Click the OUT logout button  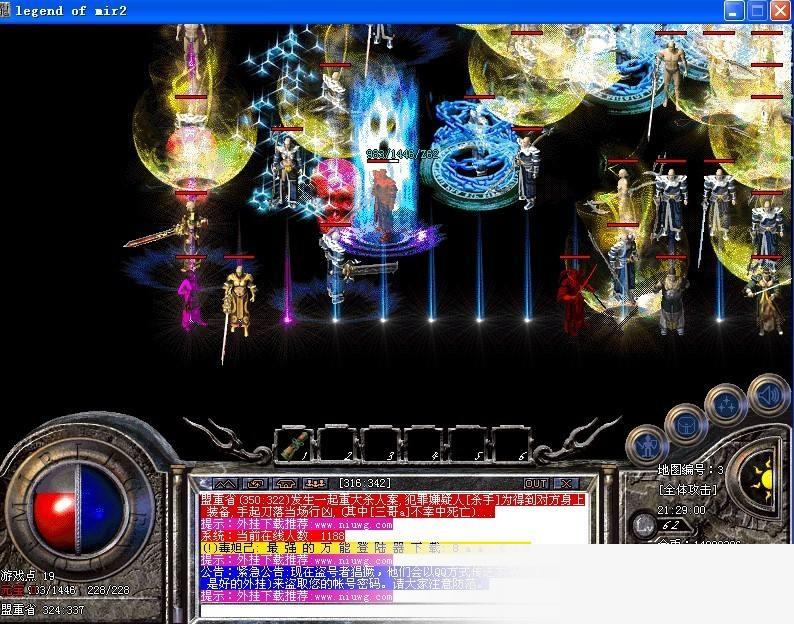(x=536, y=483)
